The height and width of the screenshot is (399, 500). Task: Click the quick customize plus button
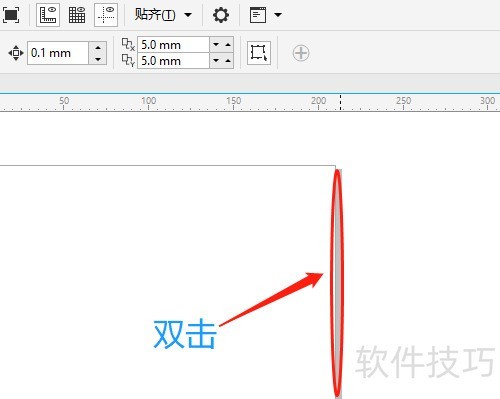coord(301,53)
